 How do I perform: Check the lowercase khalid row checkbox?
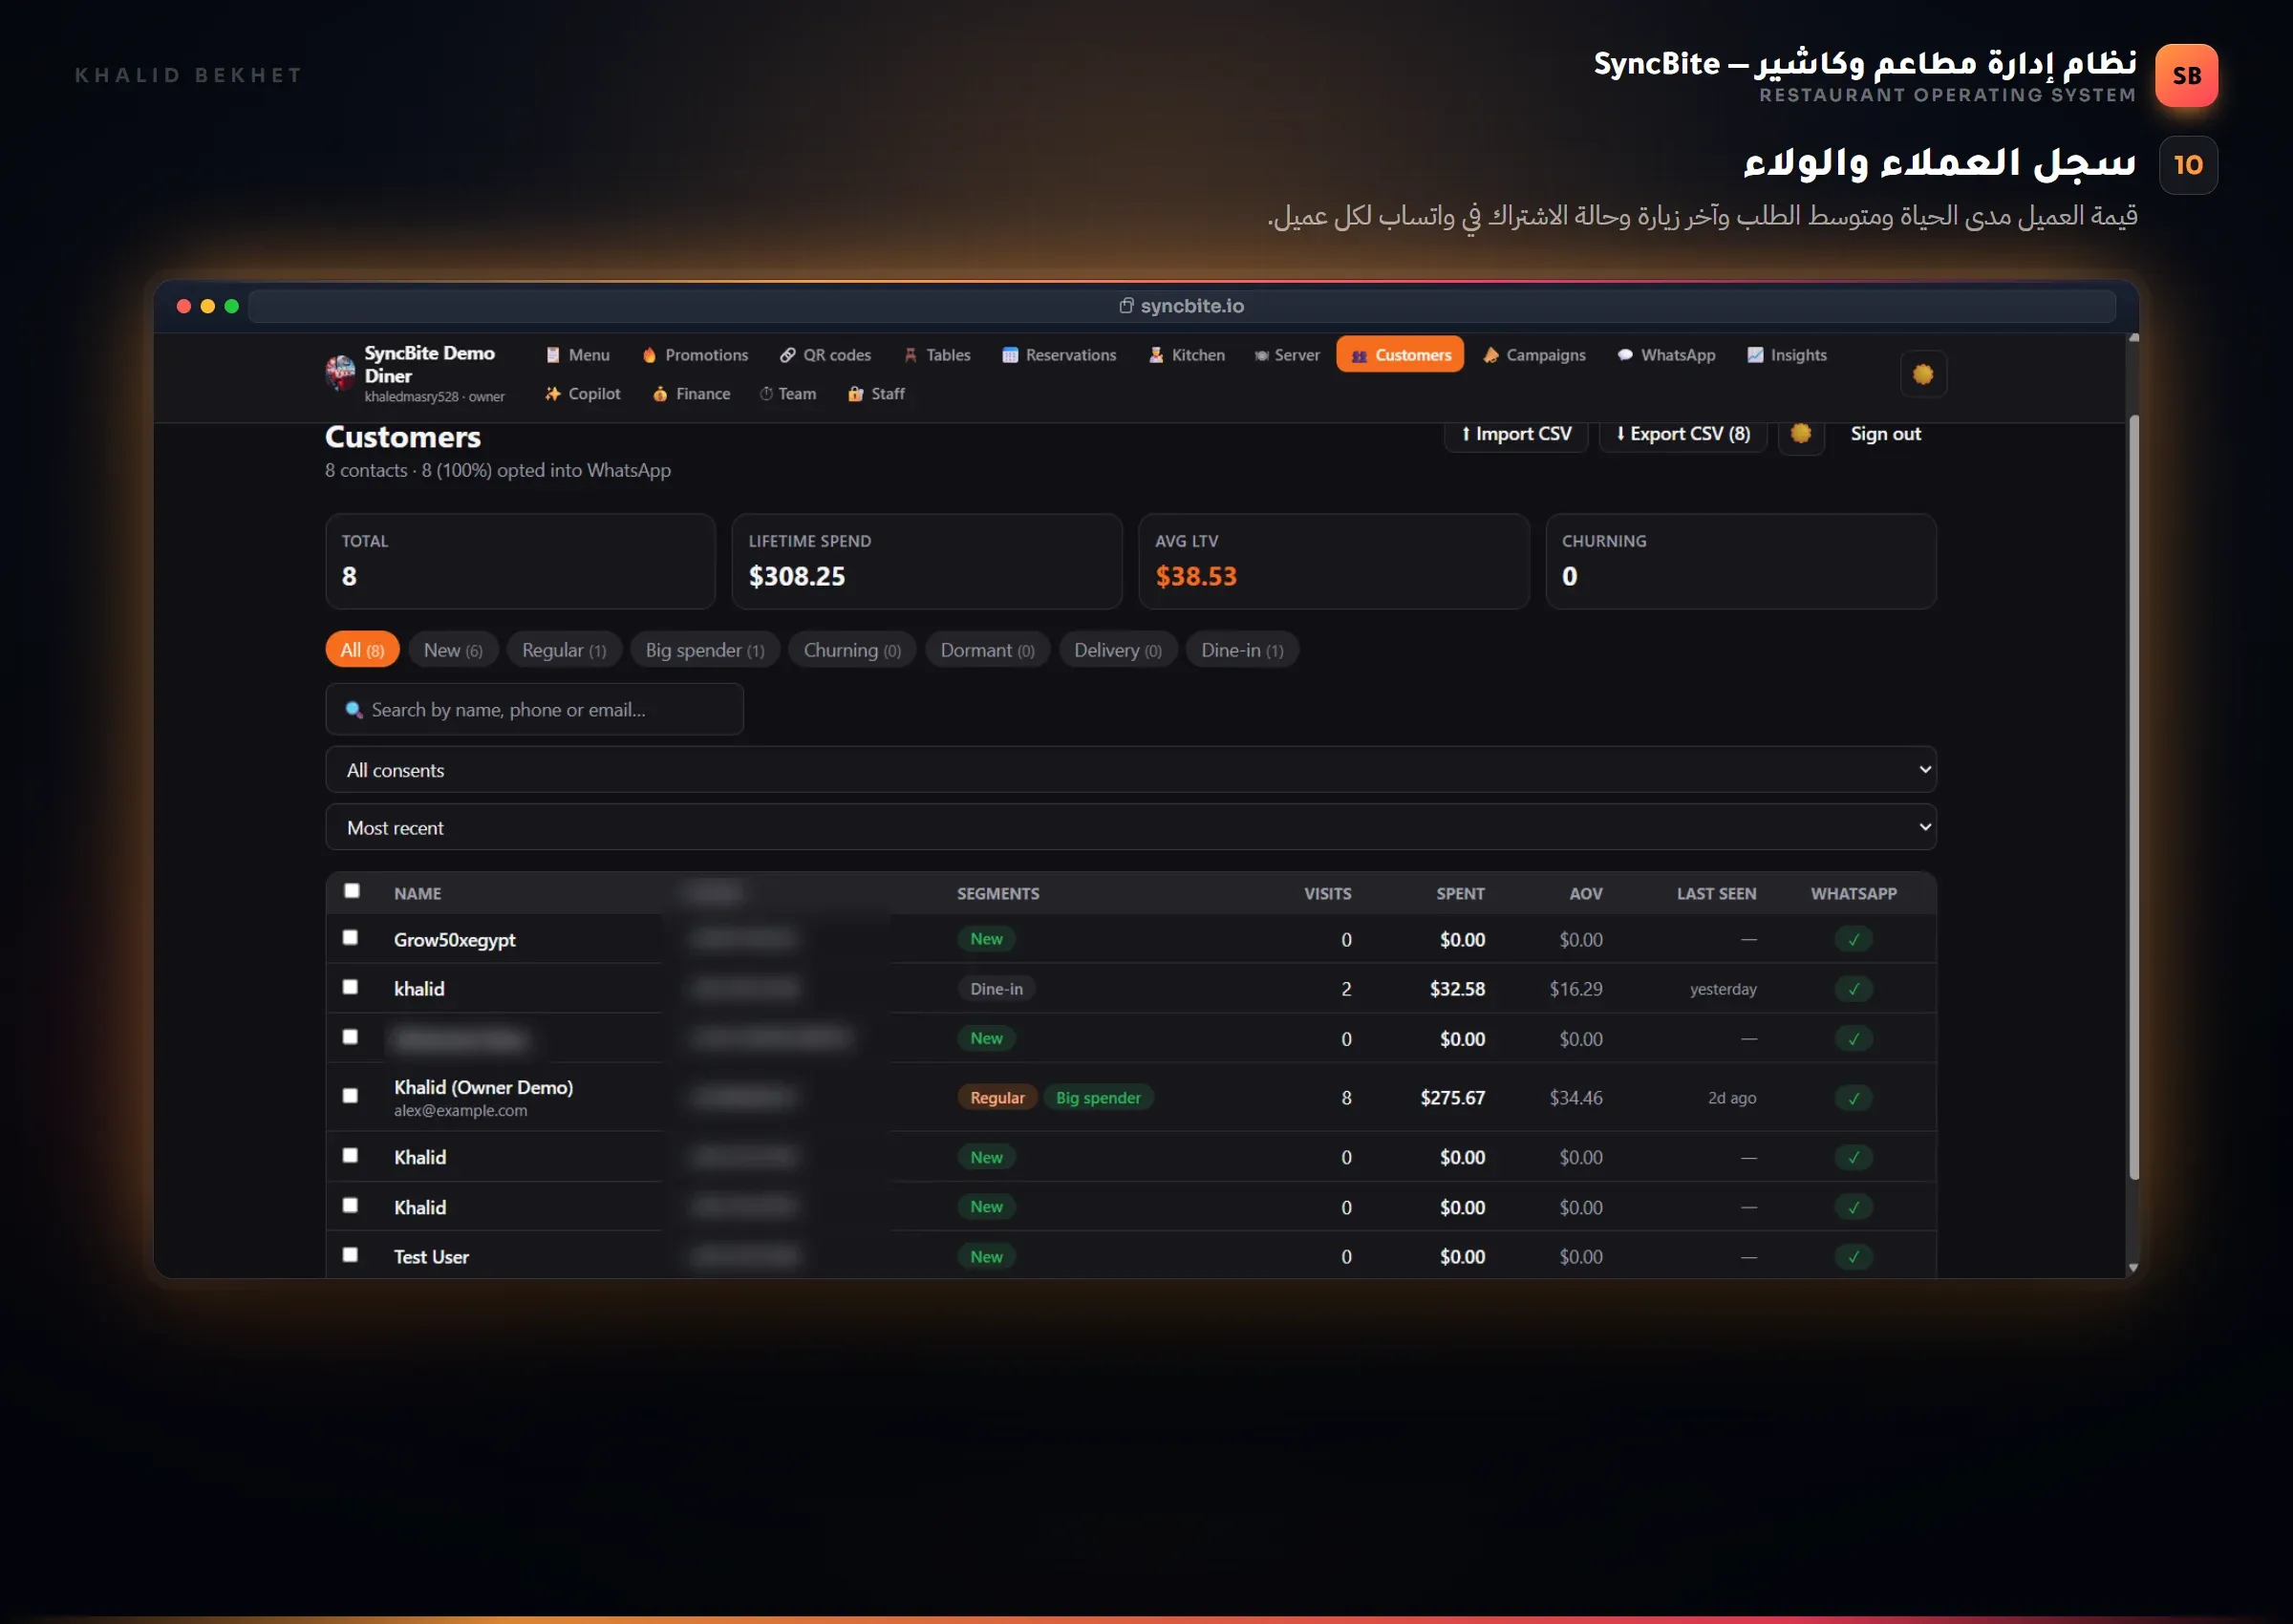pyautogui.click(x=350, y=987)
